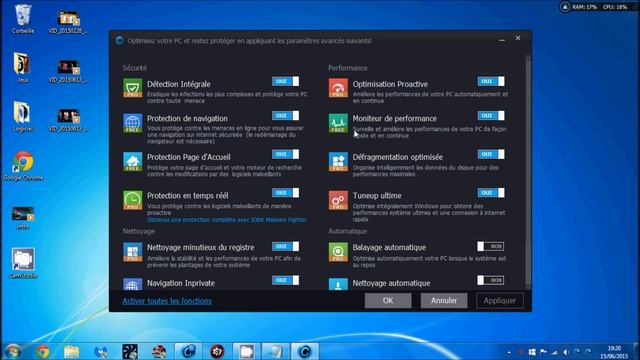This screenshot has width=640, height=360.
Task: Click the OK button
Action: pos(388,300)
